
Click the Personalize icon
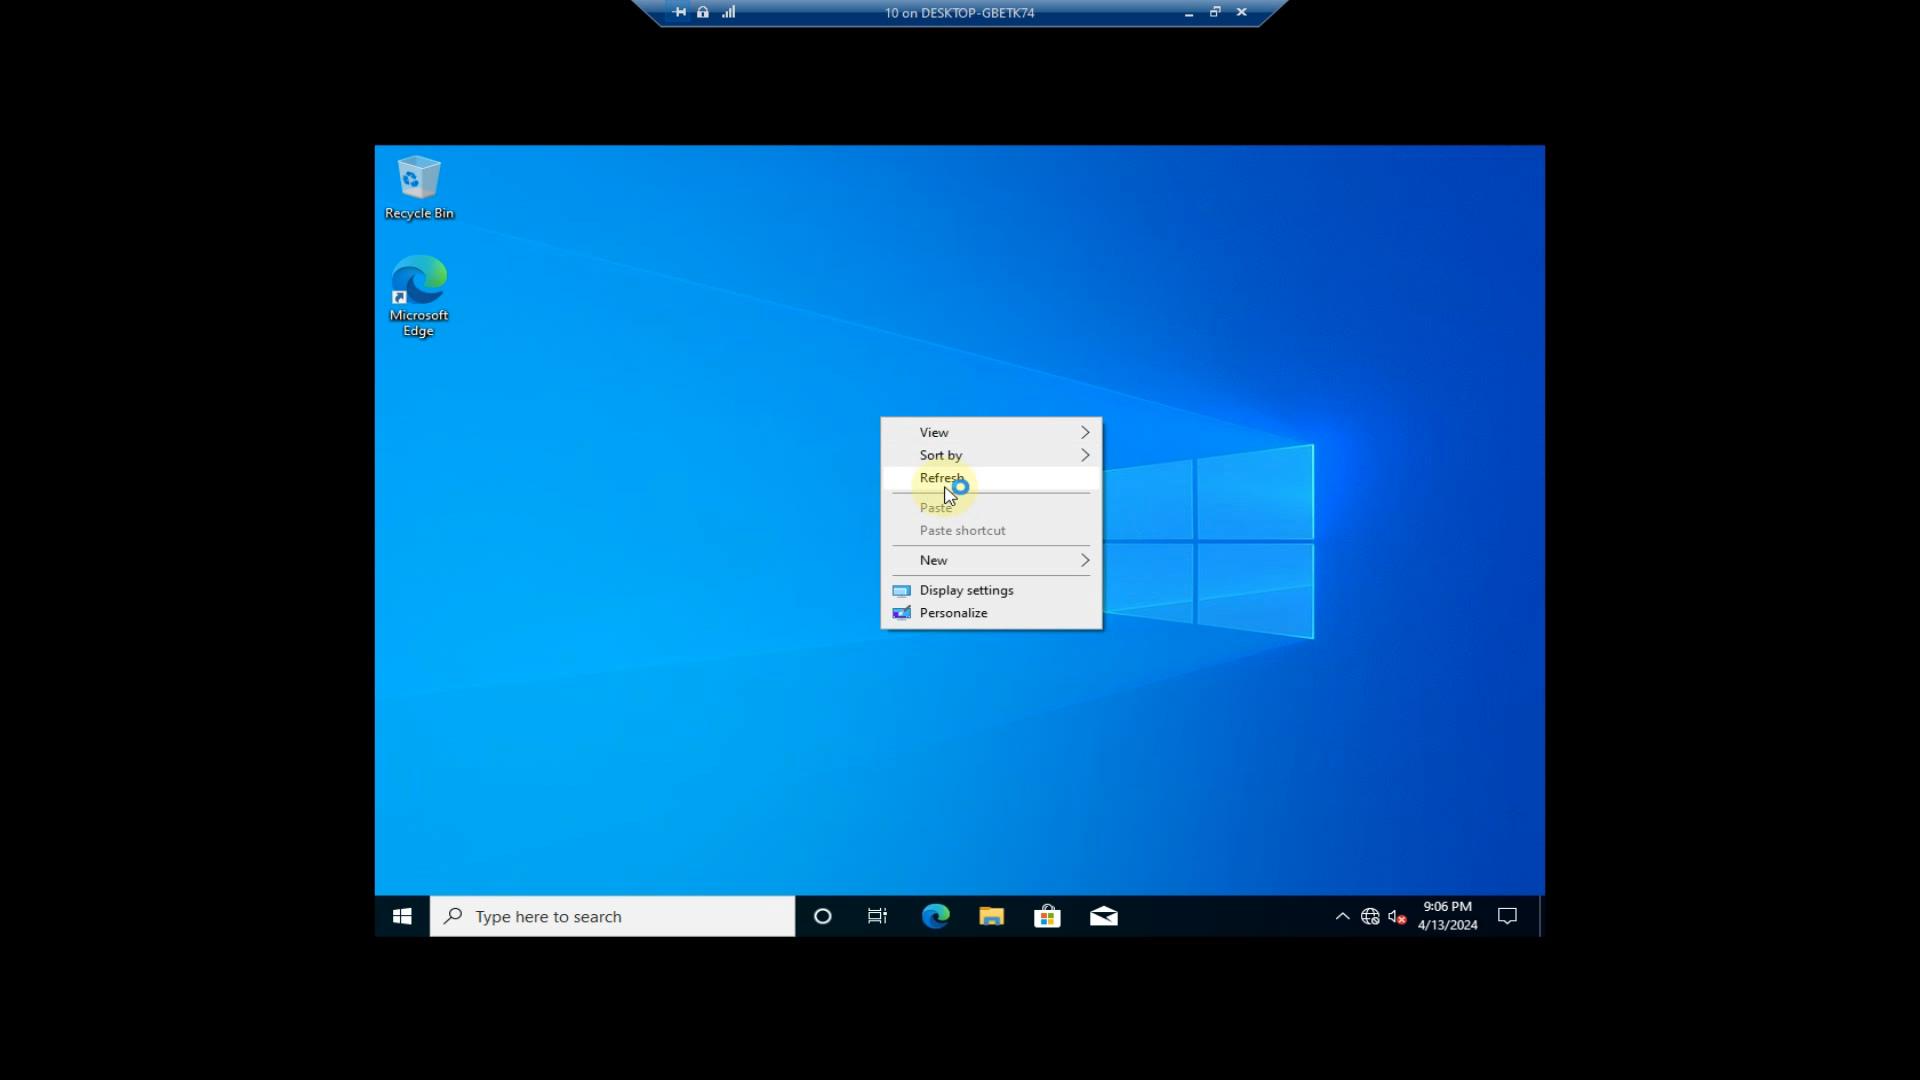[901, 613]
